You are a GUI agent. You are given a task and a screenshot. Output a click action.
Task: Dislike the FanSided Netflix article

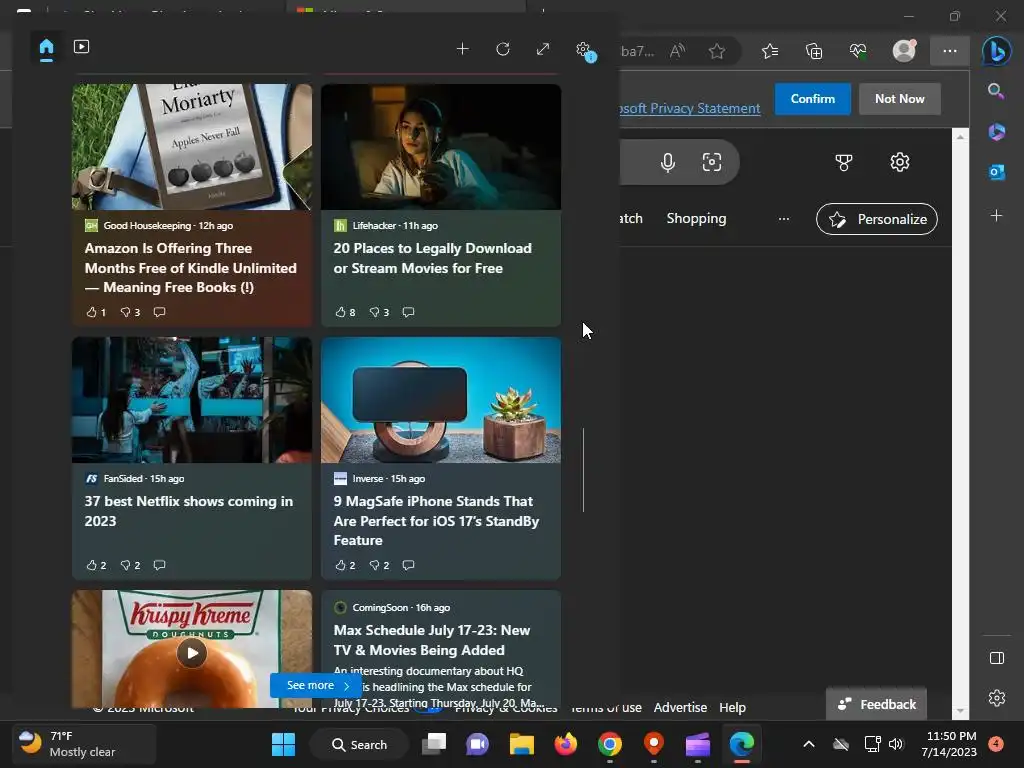(x=131, y=565)
